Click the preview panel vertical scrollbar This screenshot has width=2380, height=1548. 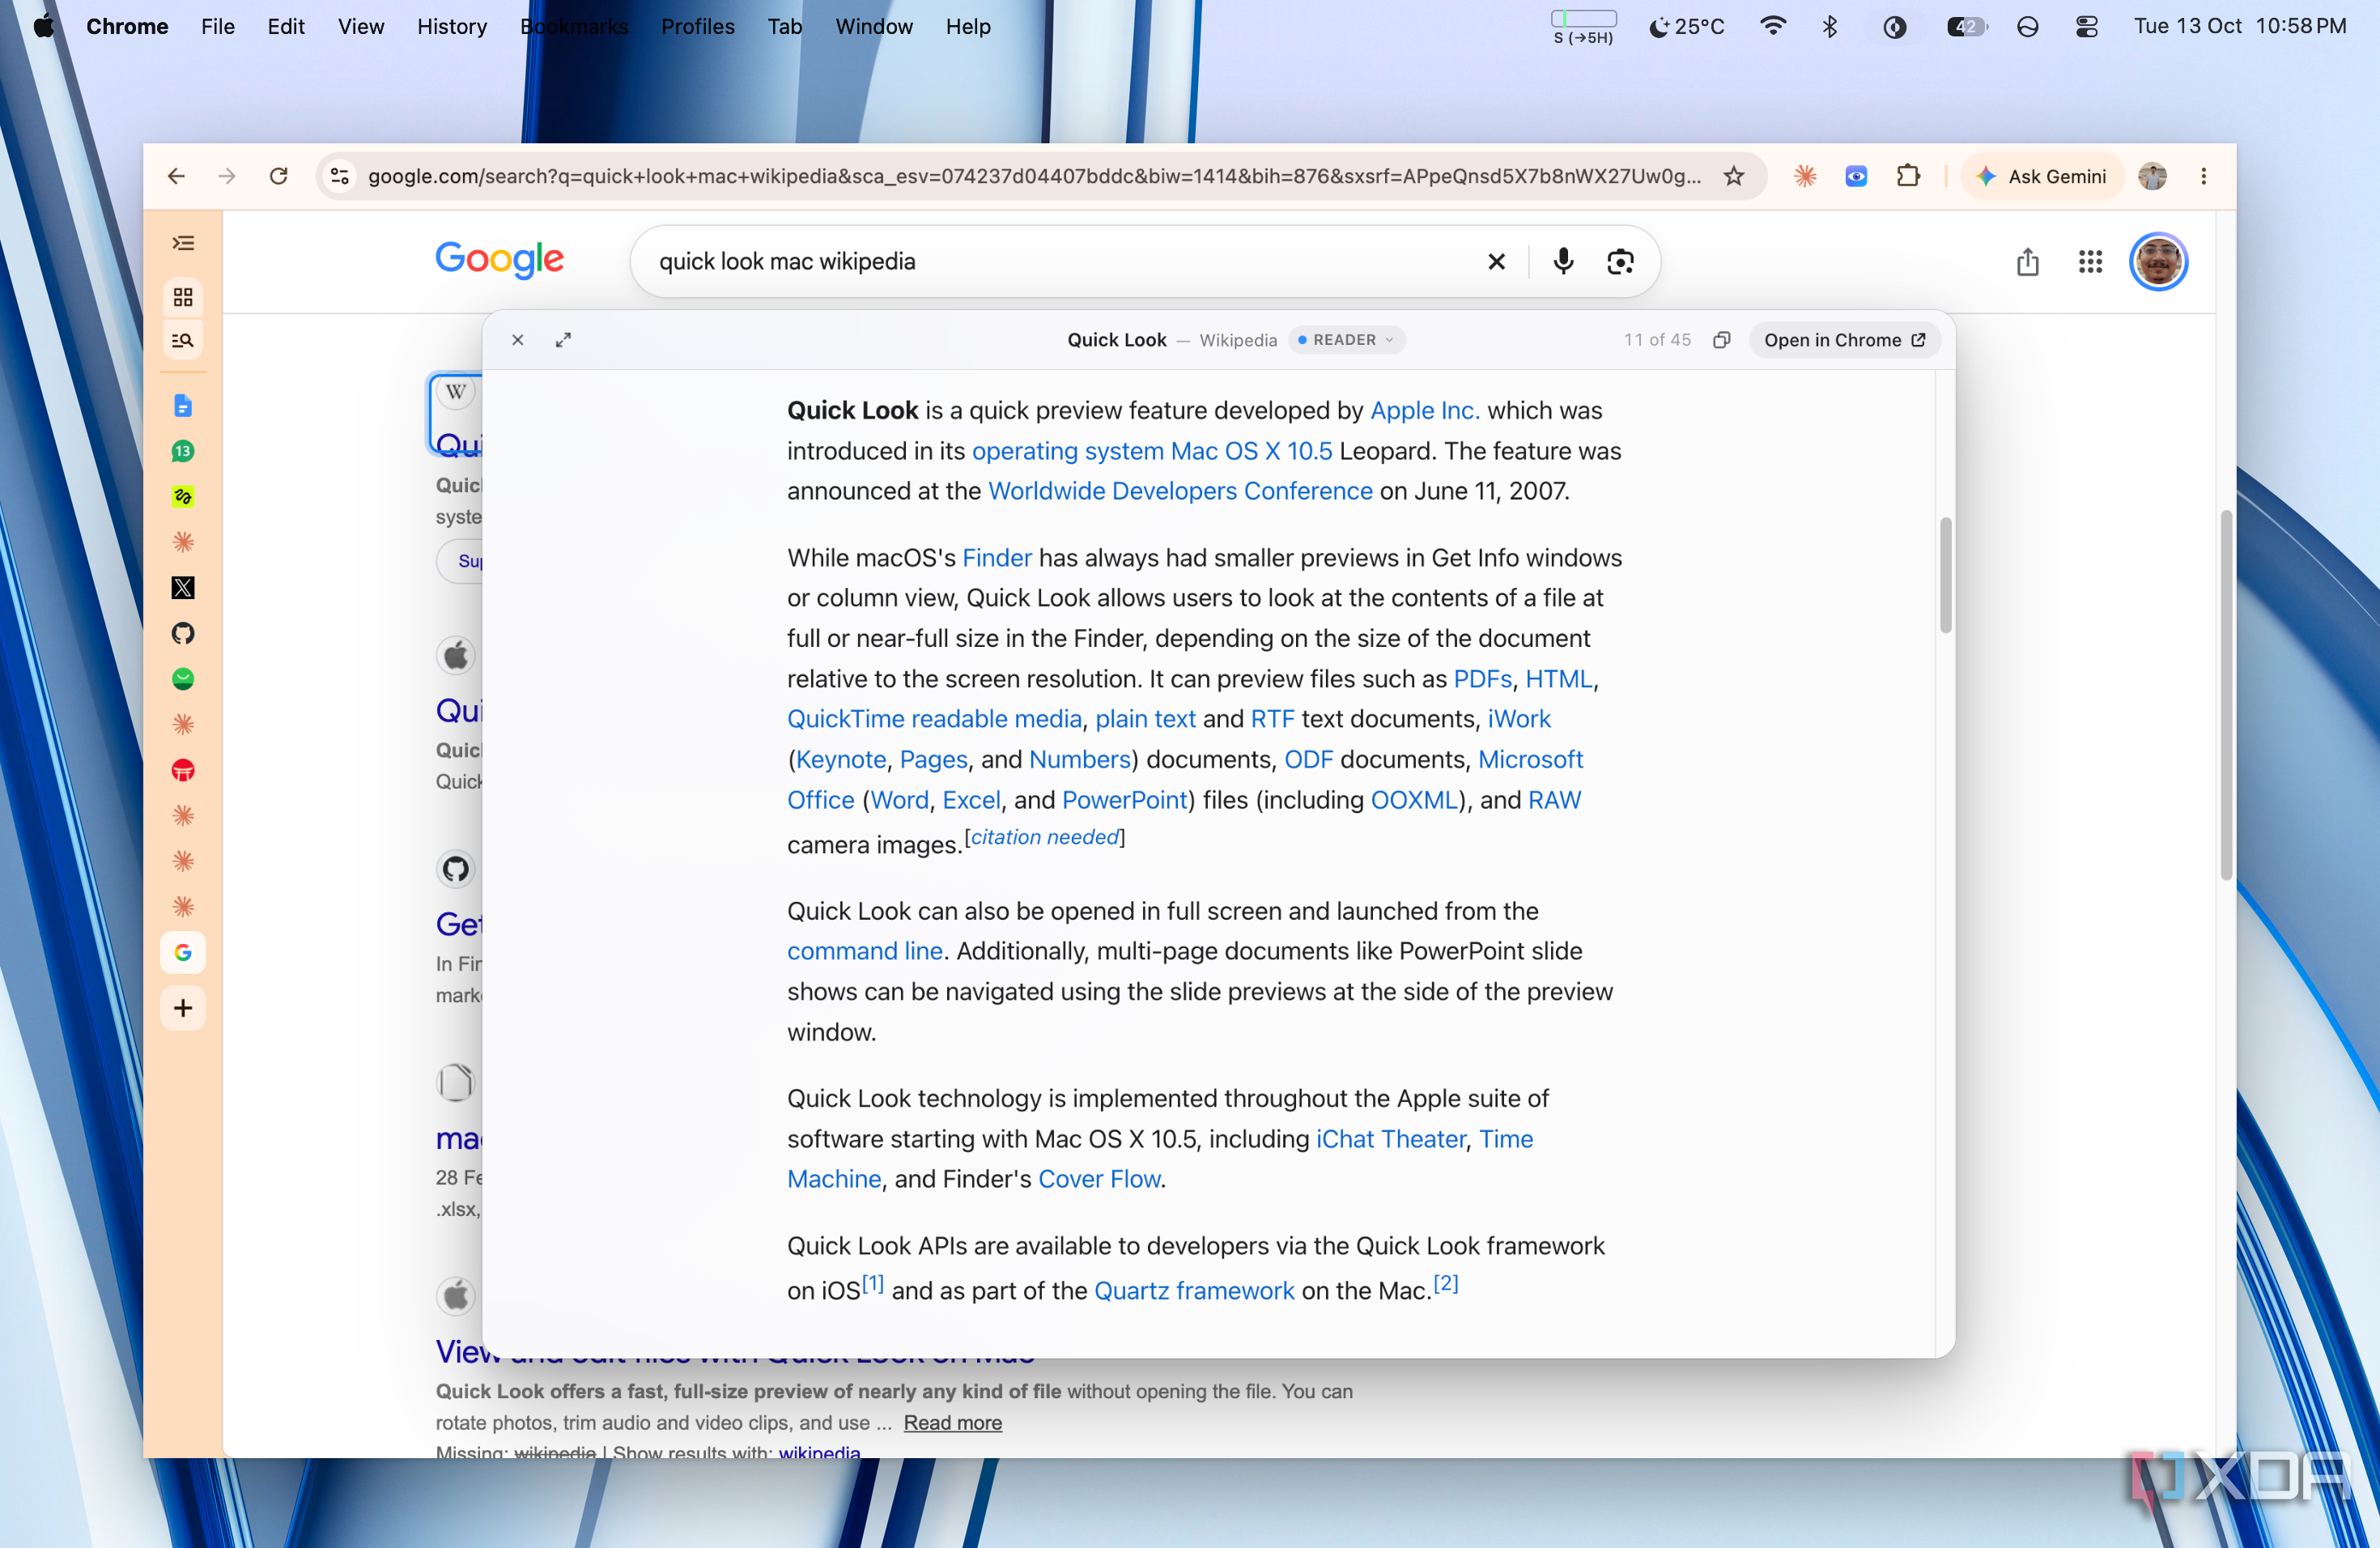click(x=1945, y=575)
